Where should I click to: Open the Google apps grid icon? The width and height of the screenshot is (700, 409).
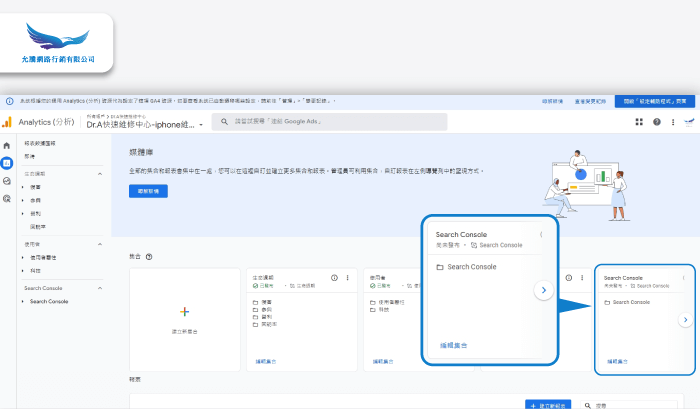[639, 122]
